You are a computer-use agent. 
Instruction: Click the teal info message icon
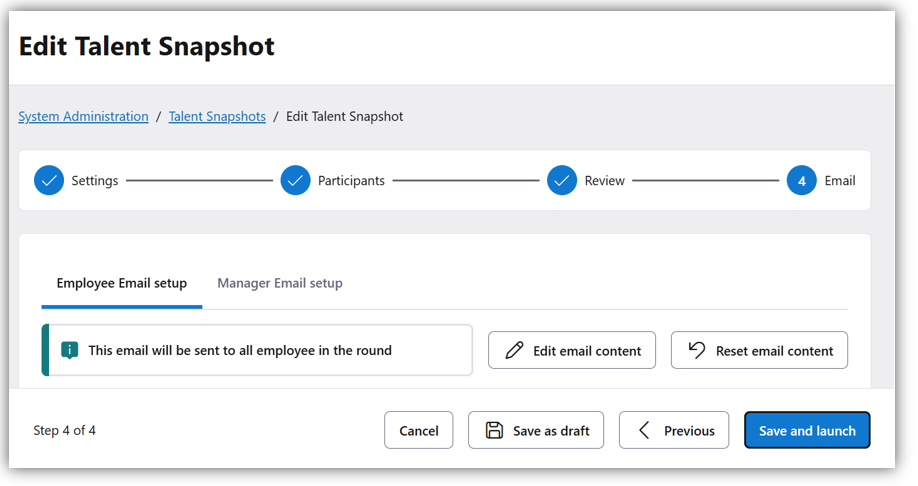(x=69, y=351)
